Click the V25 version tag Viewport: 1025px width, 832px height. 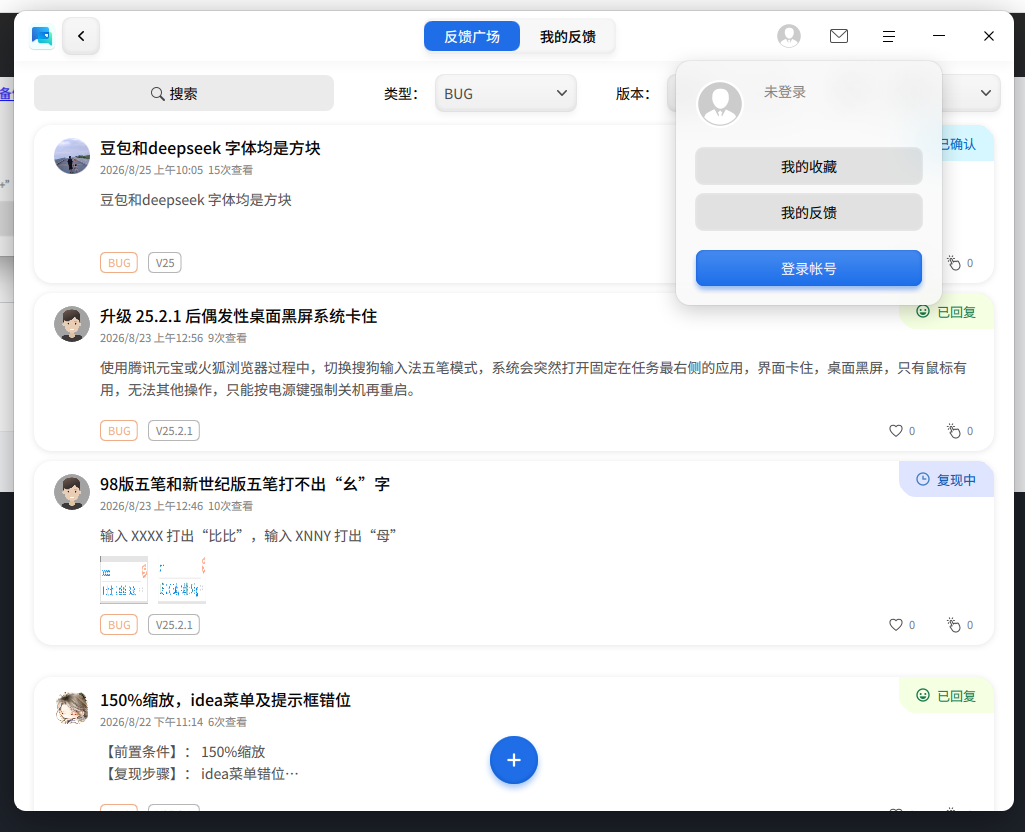165,263
